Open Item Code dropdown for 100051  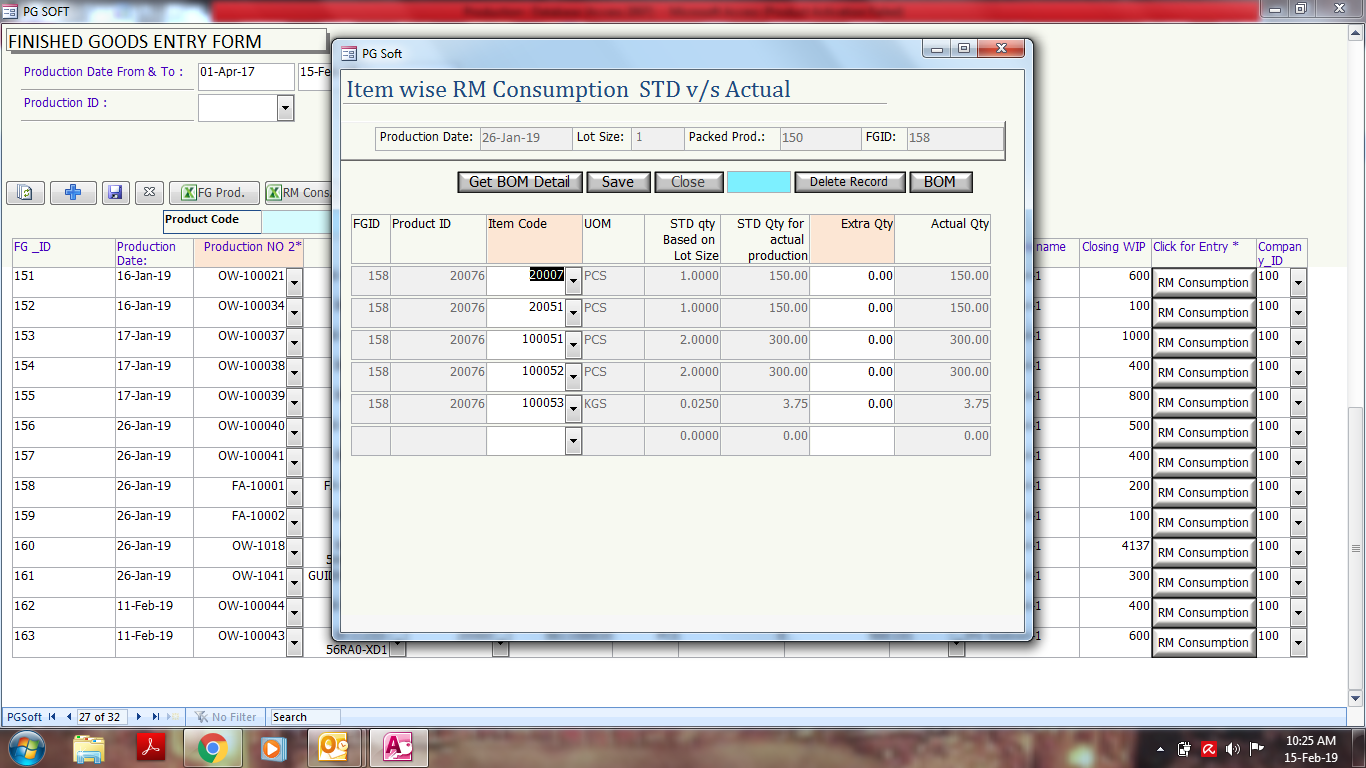pos(573,345)
